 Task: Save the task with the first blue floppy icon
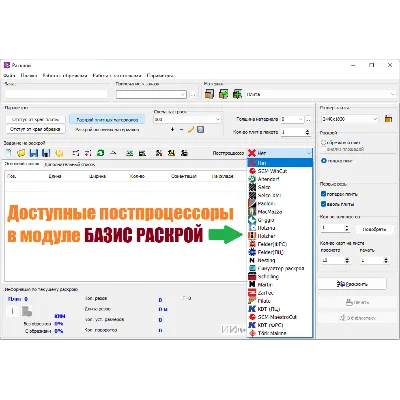tap(34, 153)
